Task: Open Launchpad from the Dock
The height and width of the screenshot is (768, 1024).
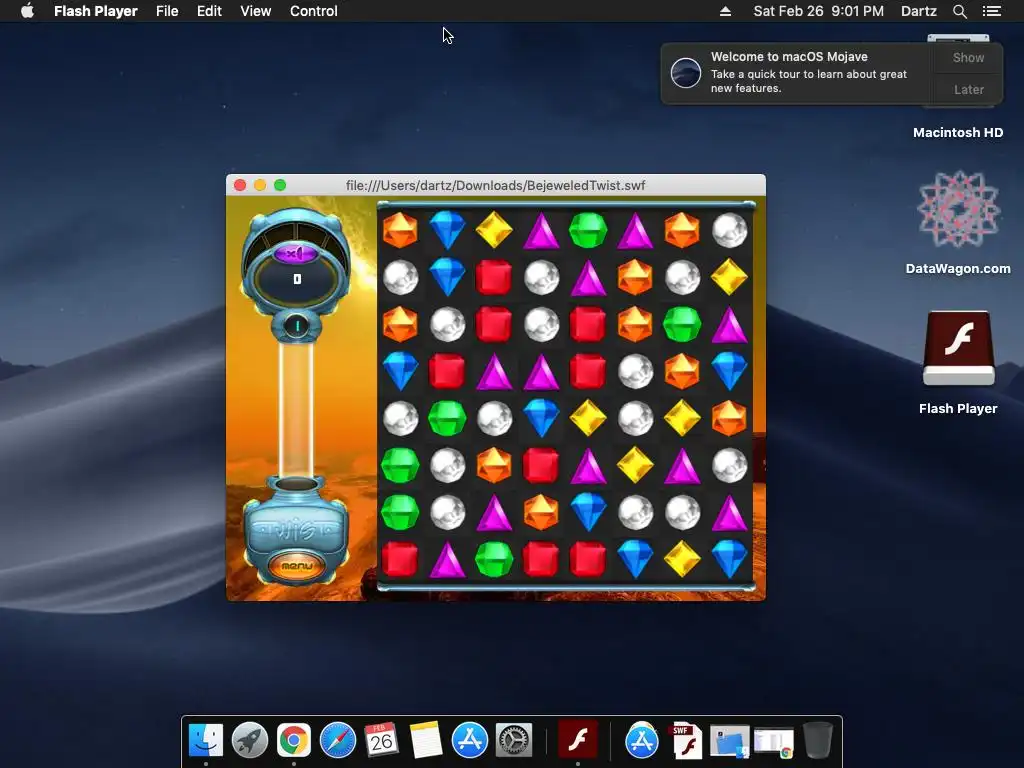Action: pyautogui.click(x=249, y=740)
